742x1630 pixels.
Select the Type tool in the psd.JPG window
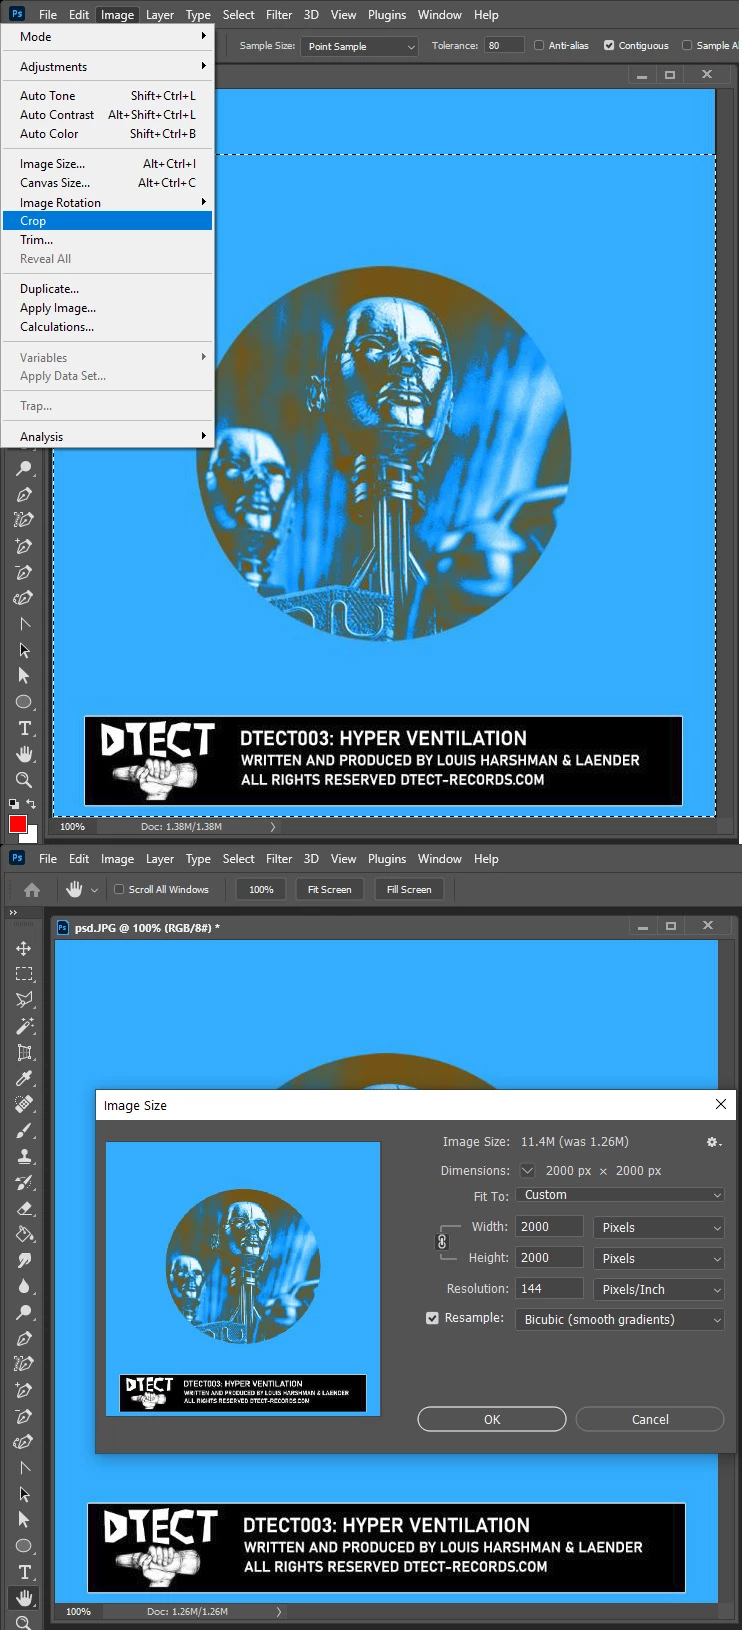[x=24, y=1572]
